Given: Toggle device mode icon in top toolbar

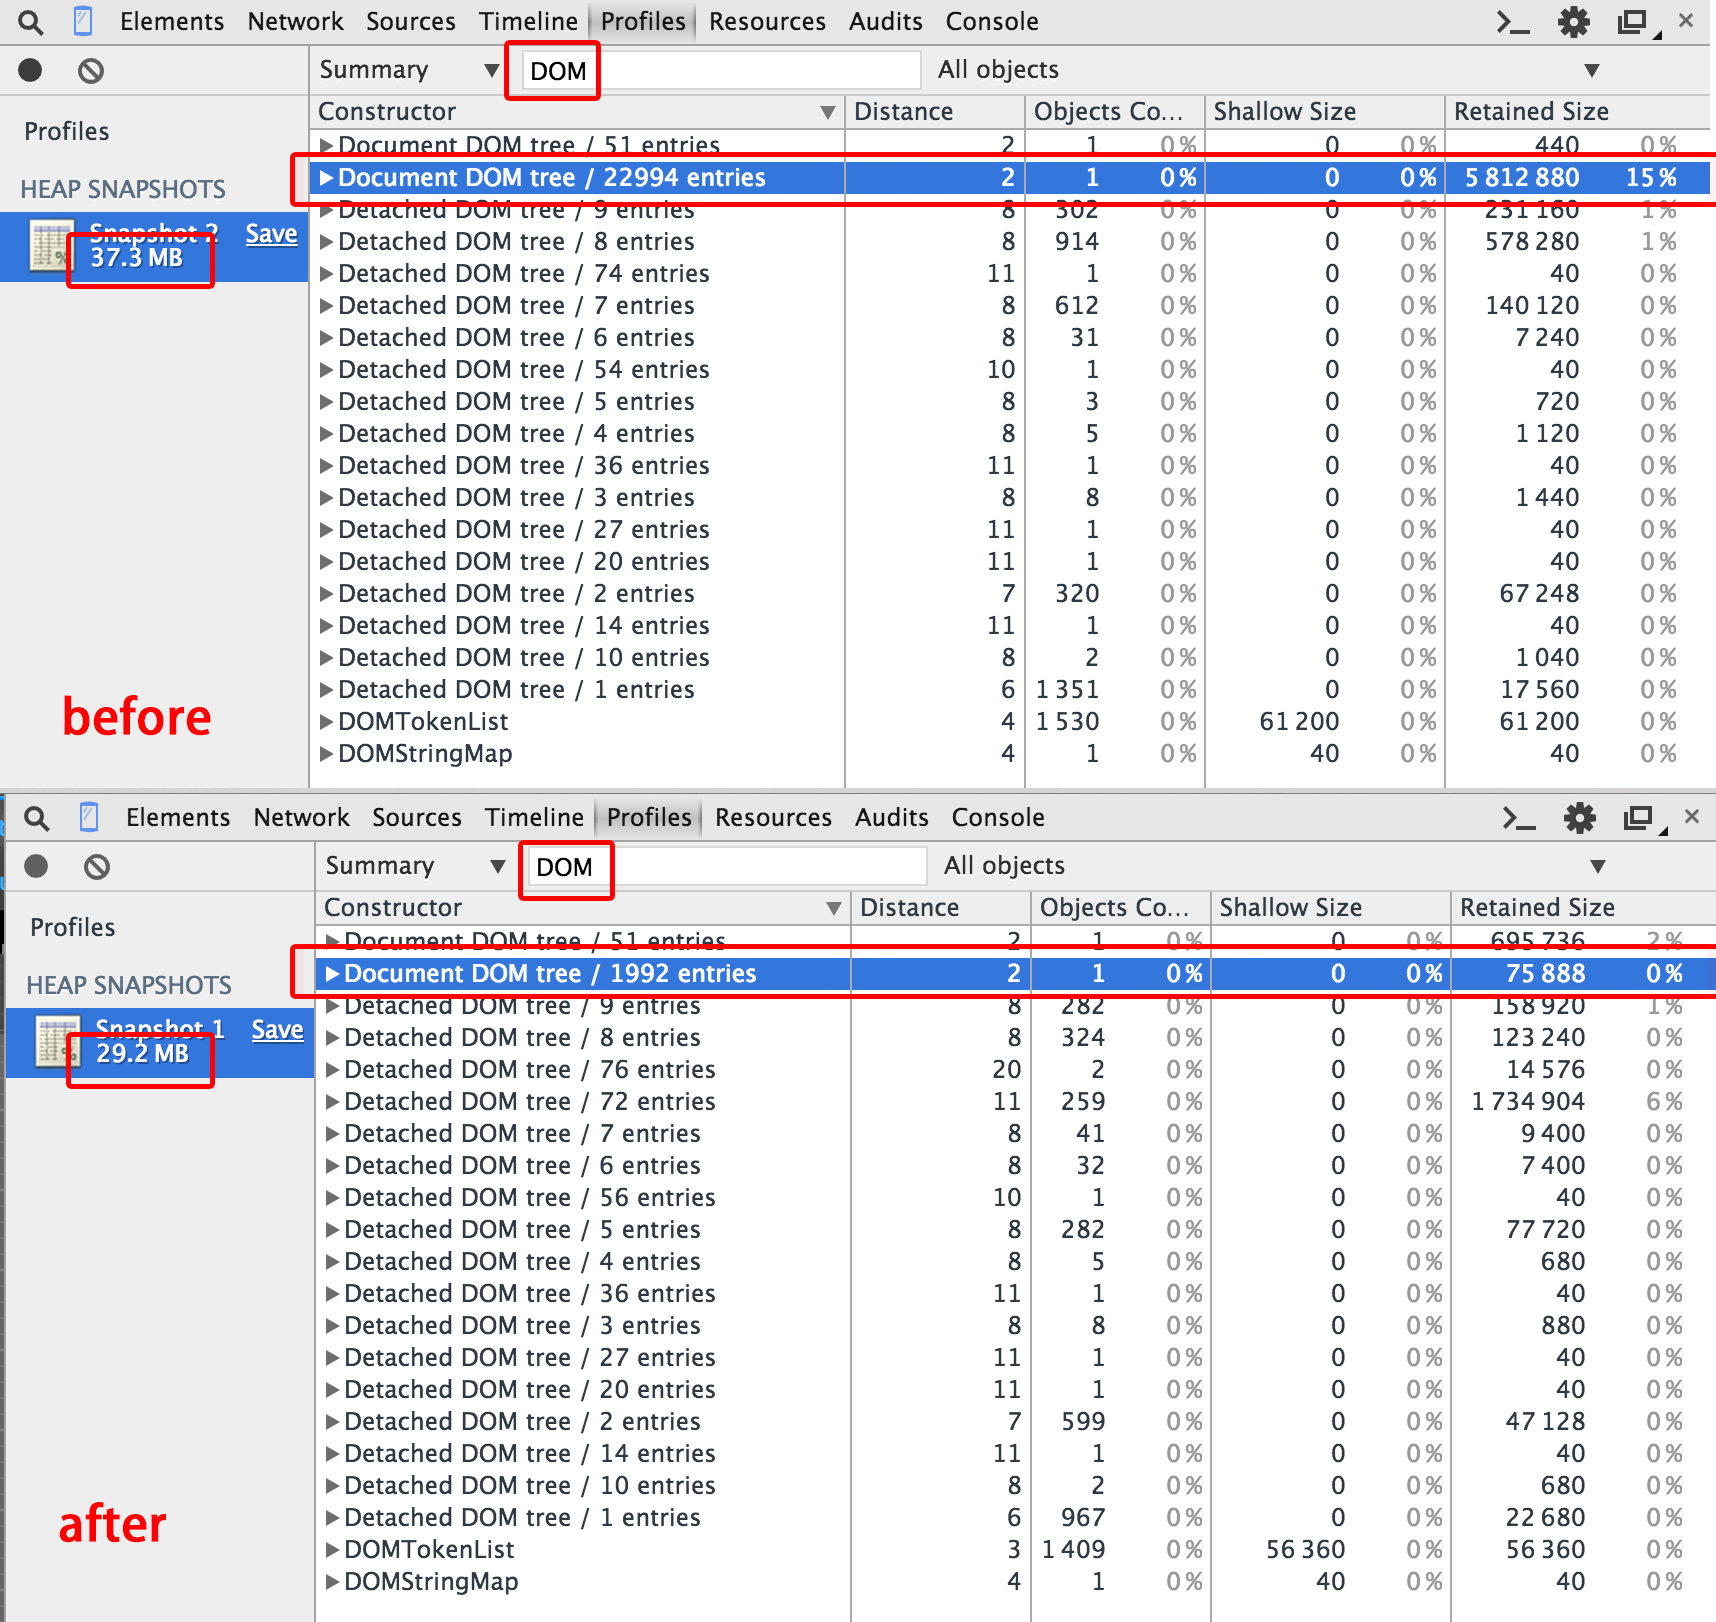Looking at the screenshot, I should 84,21.
